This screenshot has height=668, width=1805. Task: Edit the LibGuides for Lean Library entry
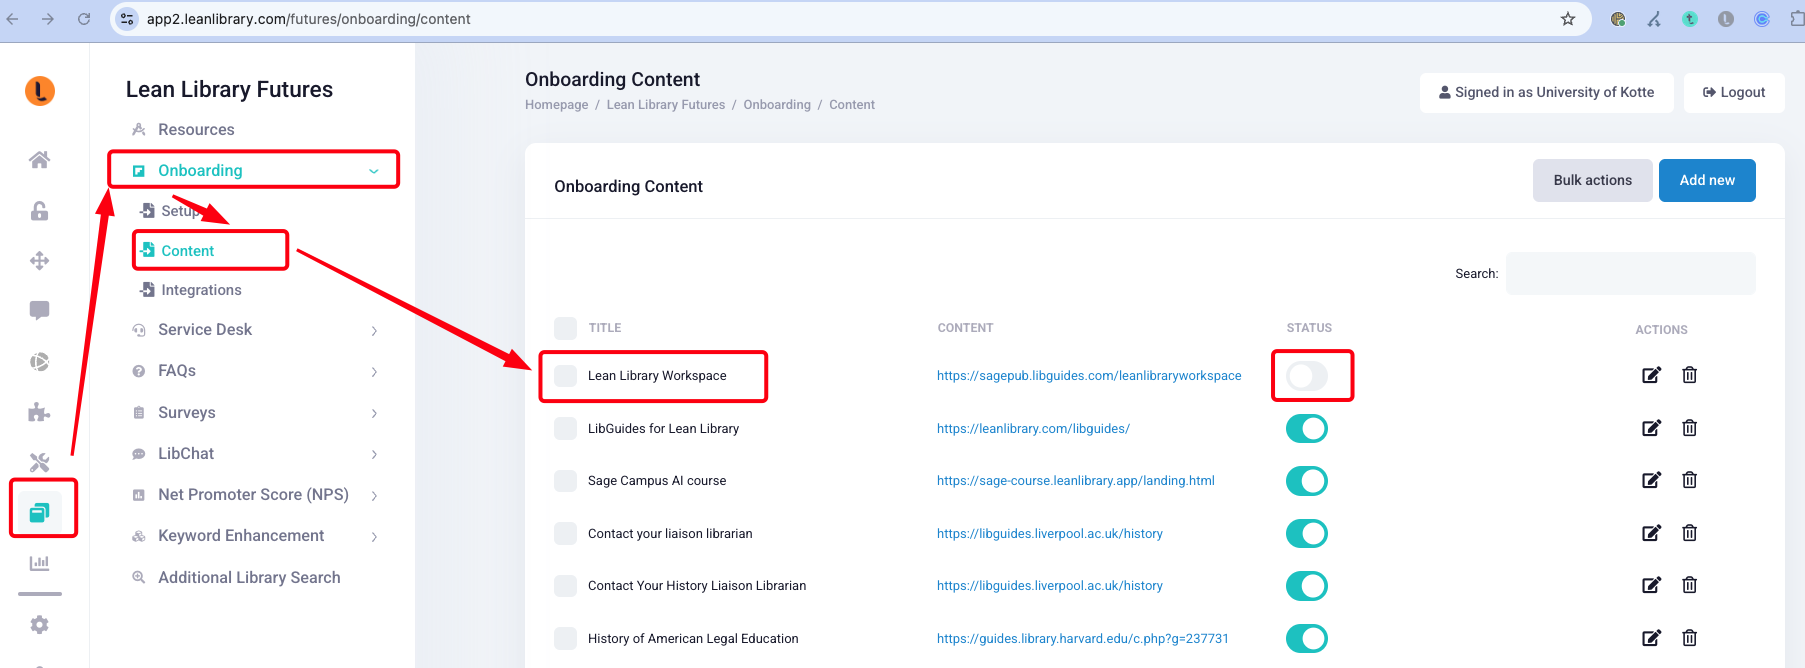tap(1651, 428)
